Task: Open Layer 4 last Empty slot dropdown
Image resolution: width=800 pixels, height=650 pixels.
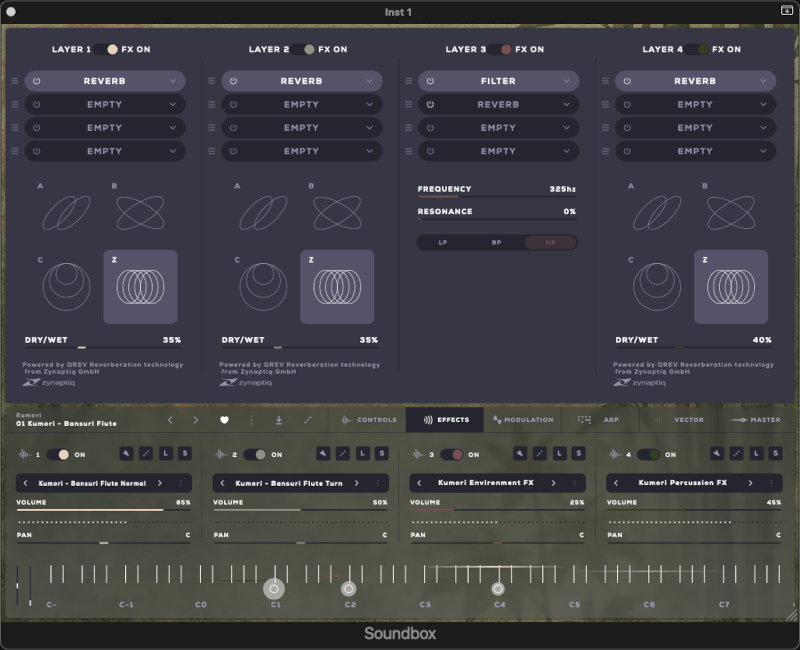Action: pos(763,152)
